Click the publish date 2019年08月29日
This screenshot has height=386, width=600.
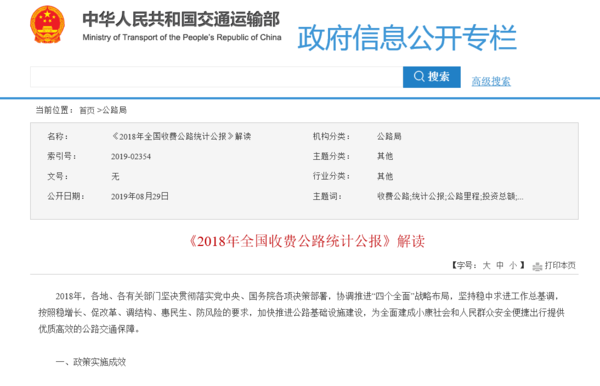pos(140,196)
